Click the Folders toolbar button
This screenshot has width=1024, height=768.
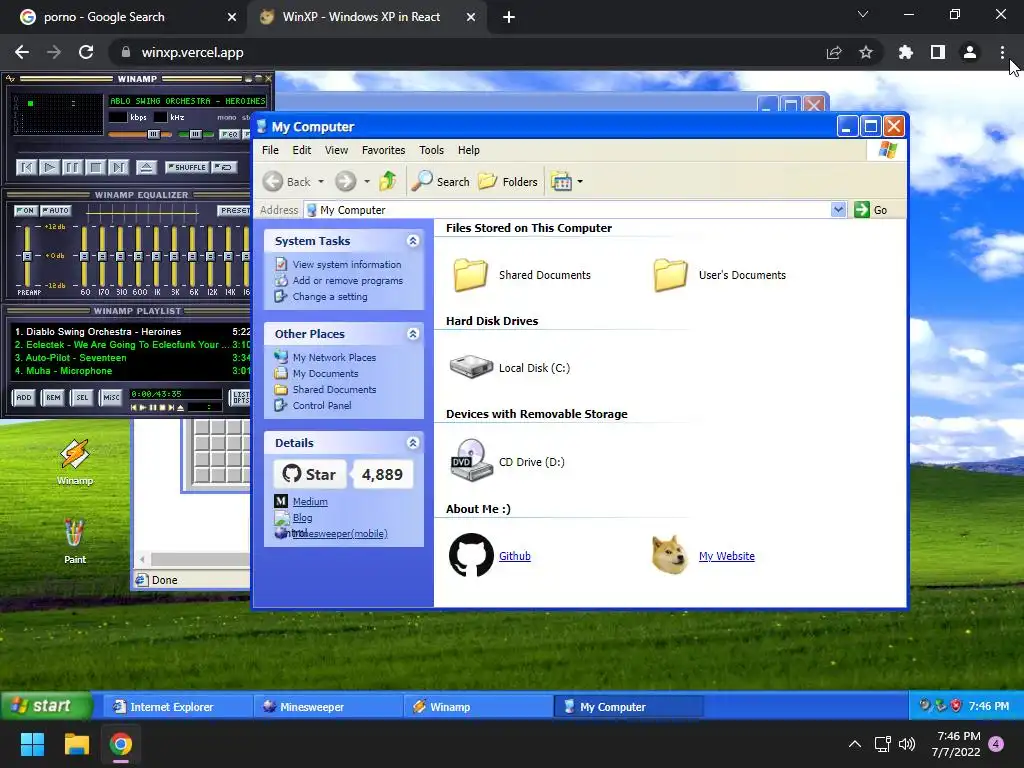tap(508, 182)
